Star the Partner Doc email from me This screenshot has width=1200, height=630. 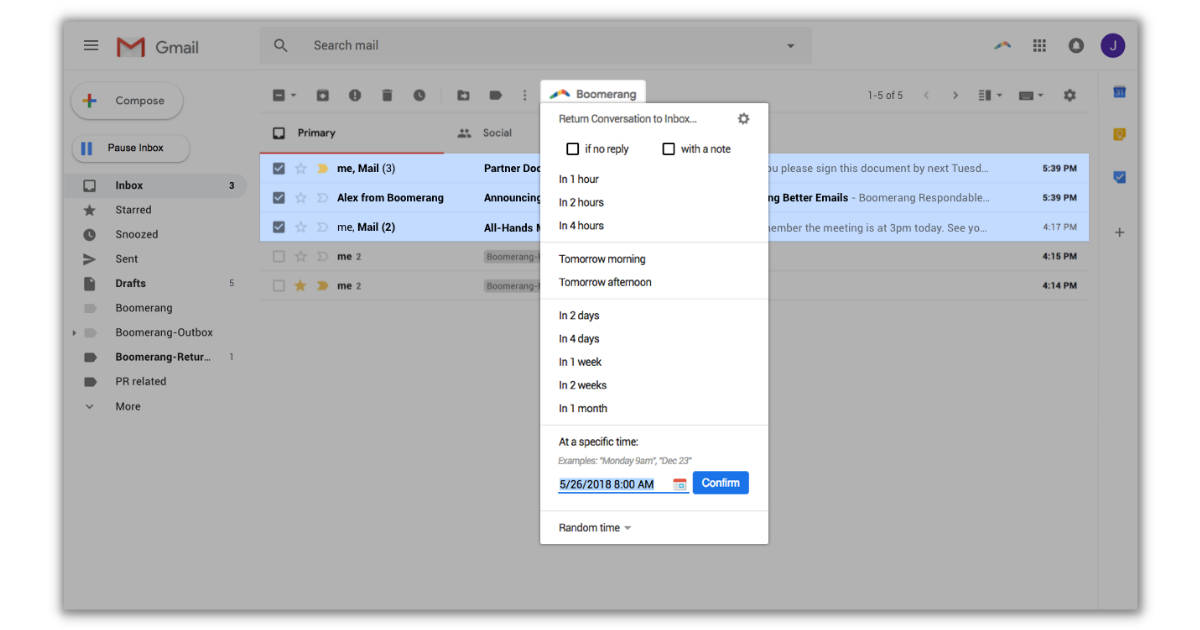[299, 168]
